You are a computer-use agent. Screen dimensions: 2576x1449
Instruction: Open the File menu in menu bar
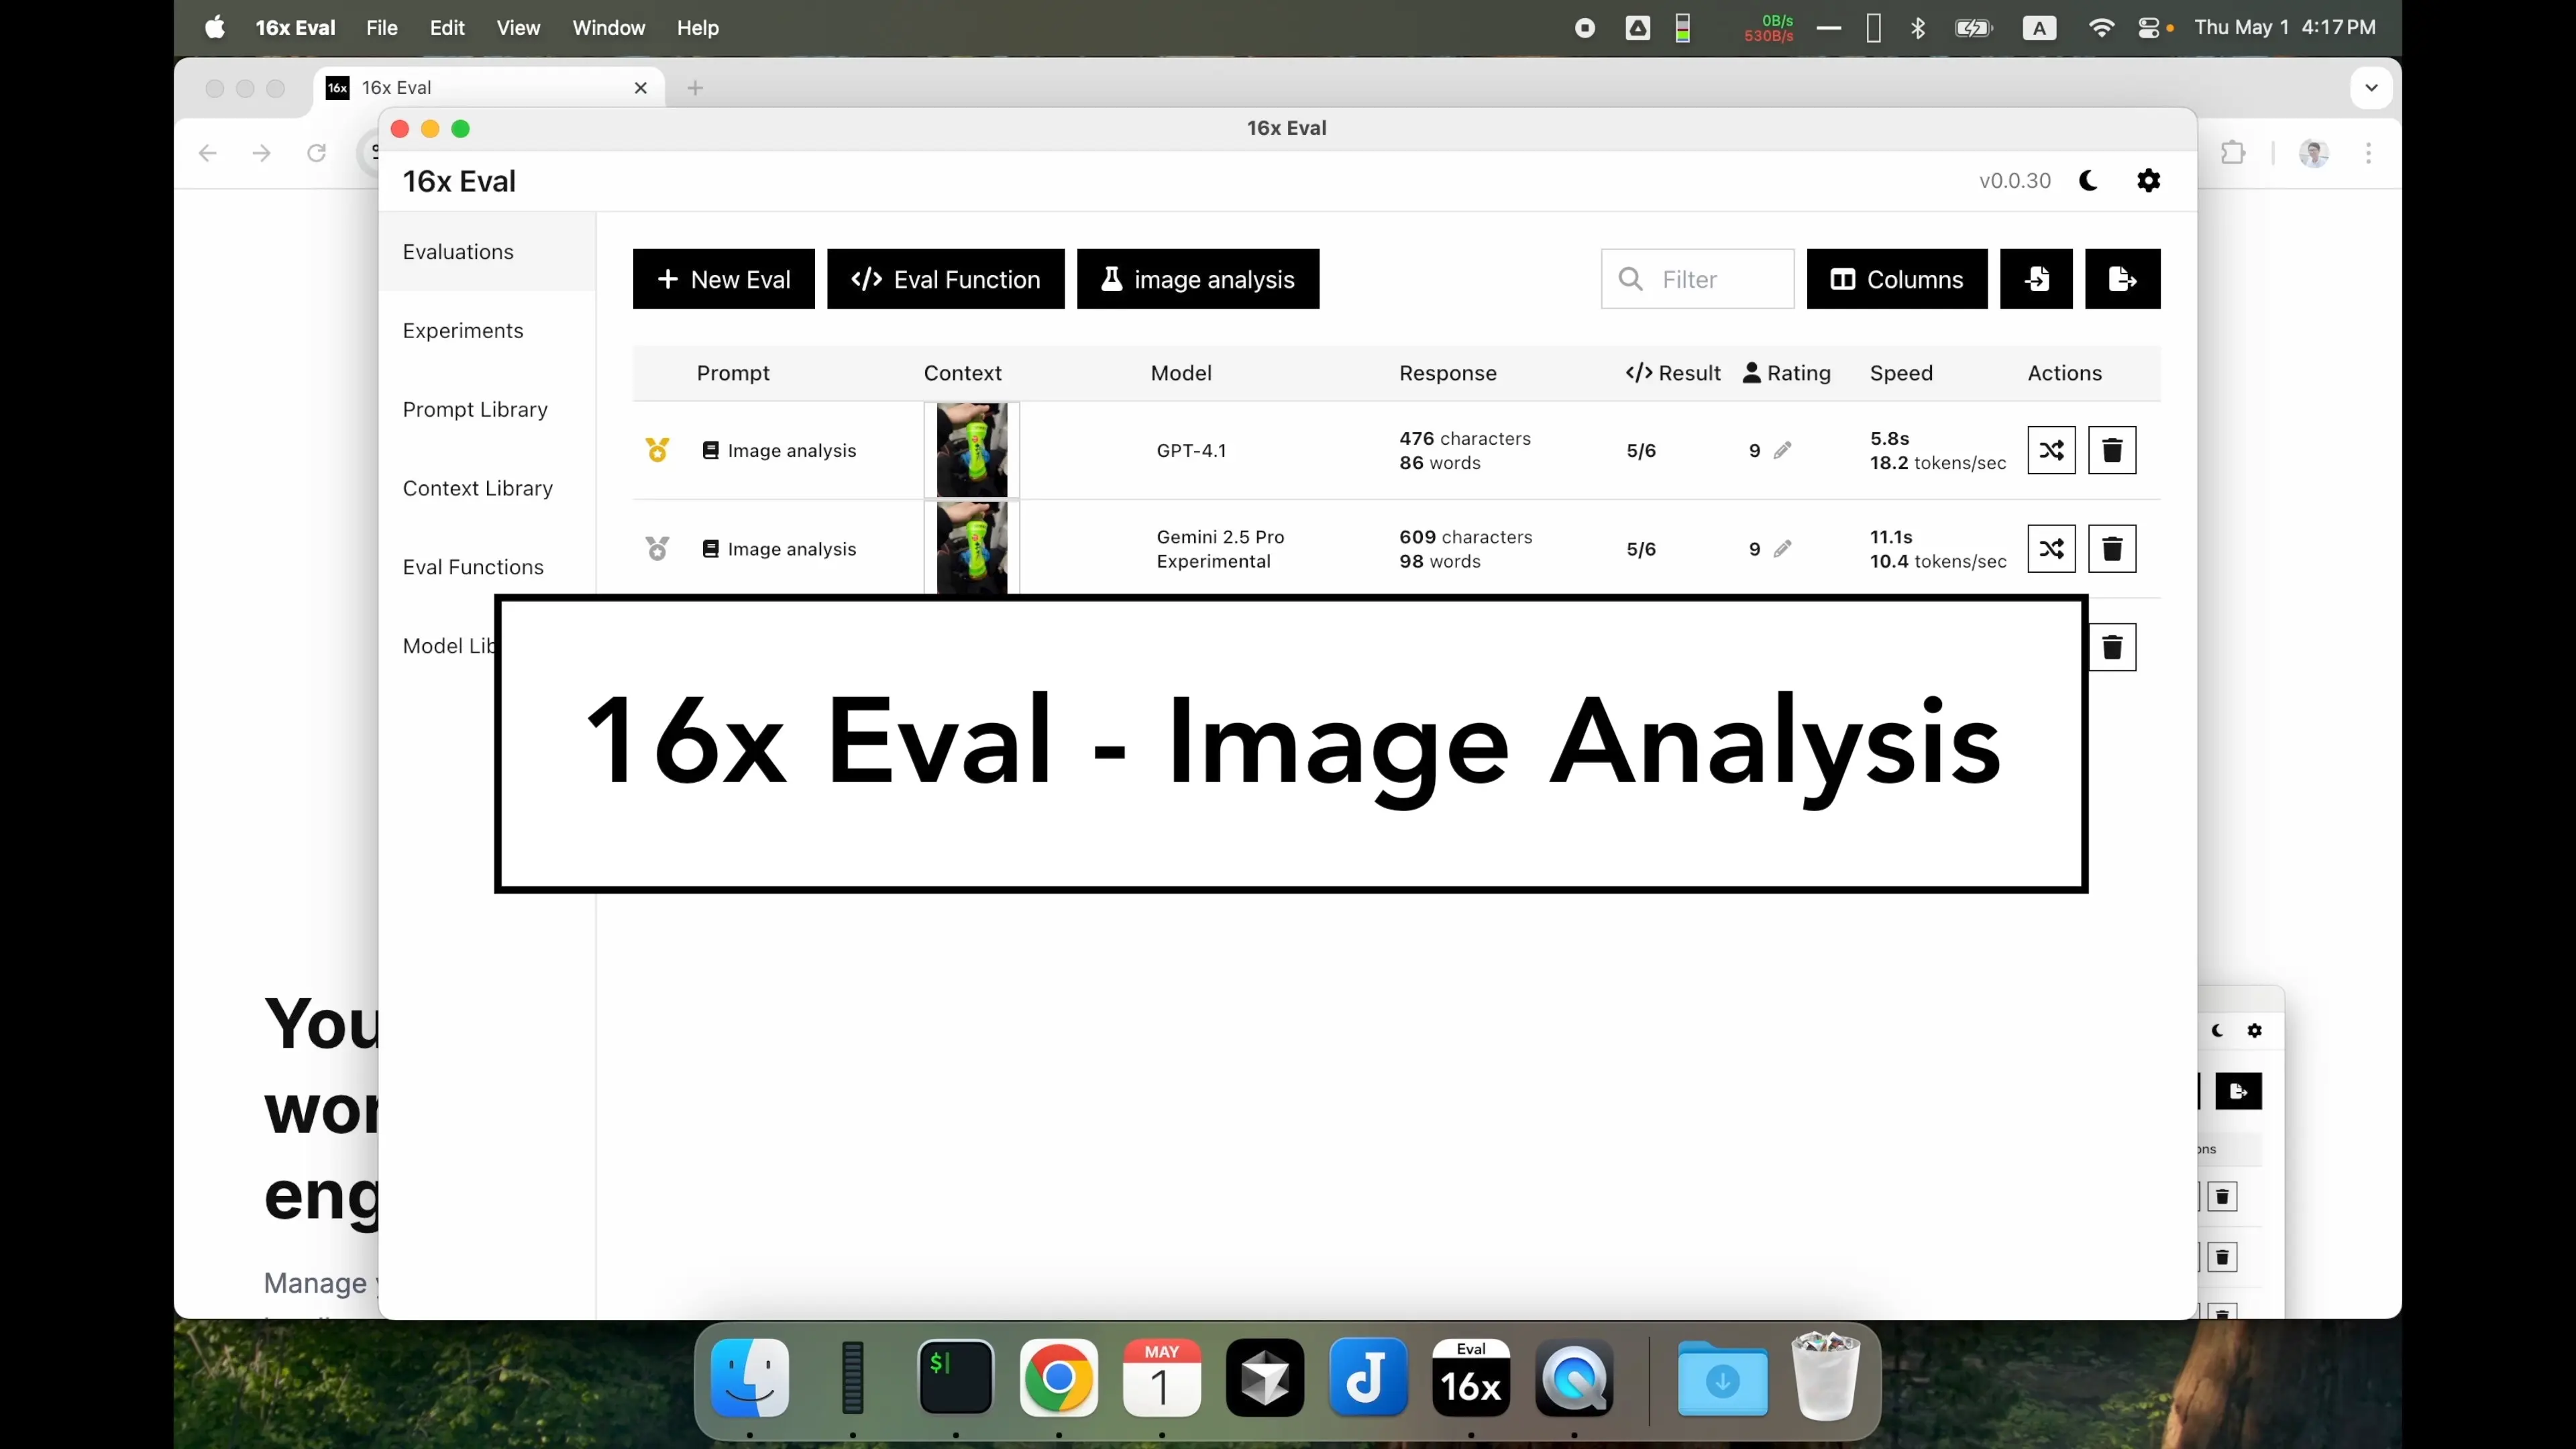pyautogui.click(x=382, y=28)
